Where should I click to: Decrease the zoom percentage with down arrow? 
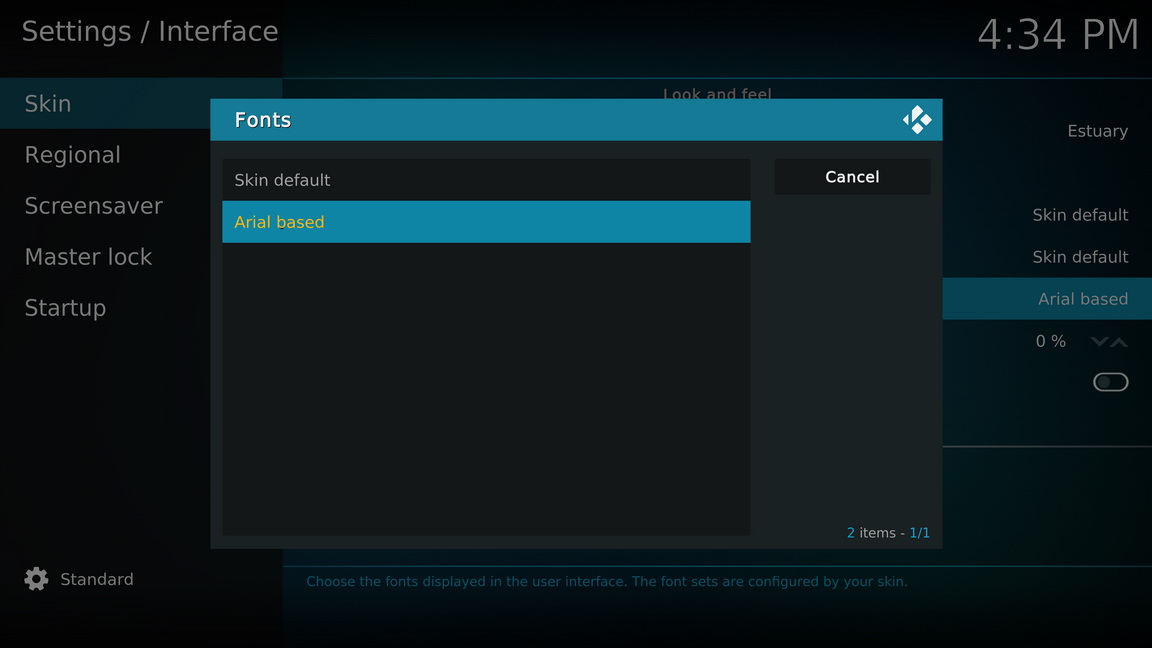tap(1099, 342)
